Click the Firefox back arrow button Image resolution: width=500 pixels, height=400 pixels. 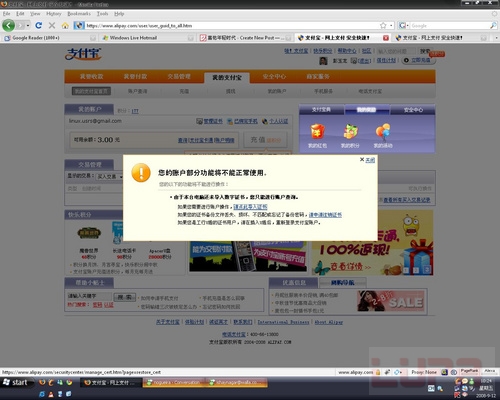pos(8,25)
